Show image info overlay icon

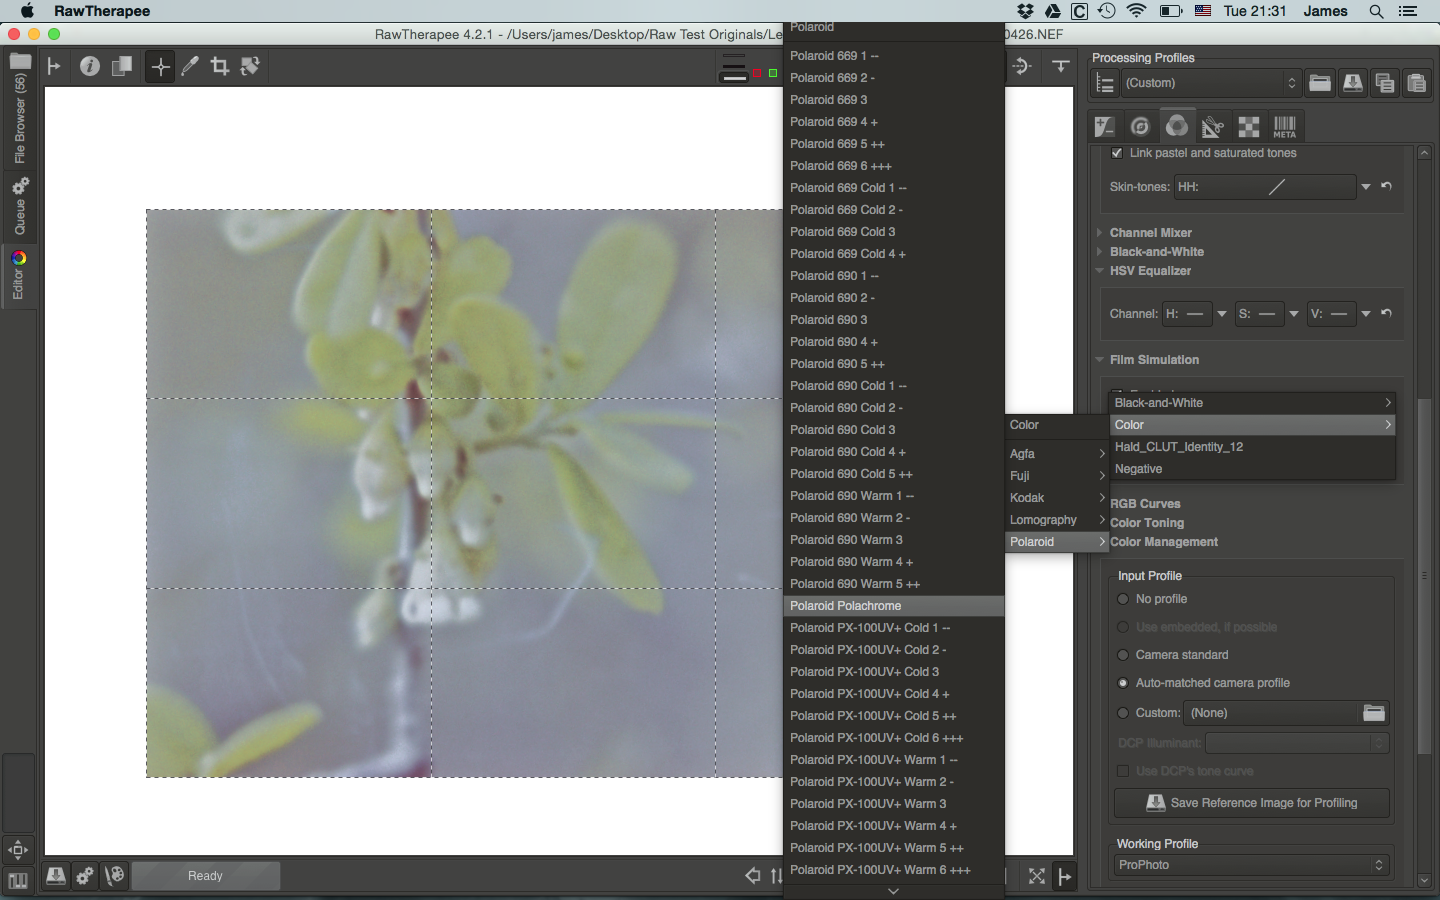90,66
